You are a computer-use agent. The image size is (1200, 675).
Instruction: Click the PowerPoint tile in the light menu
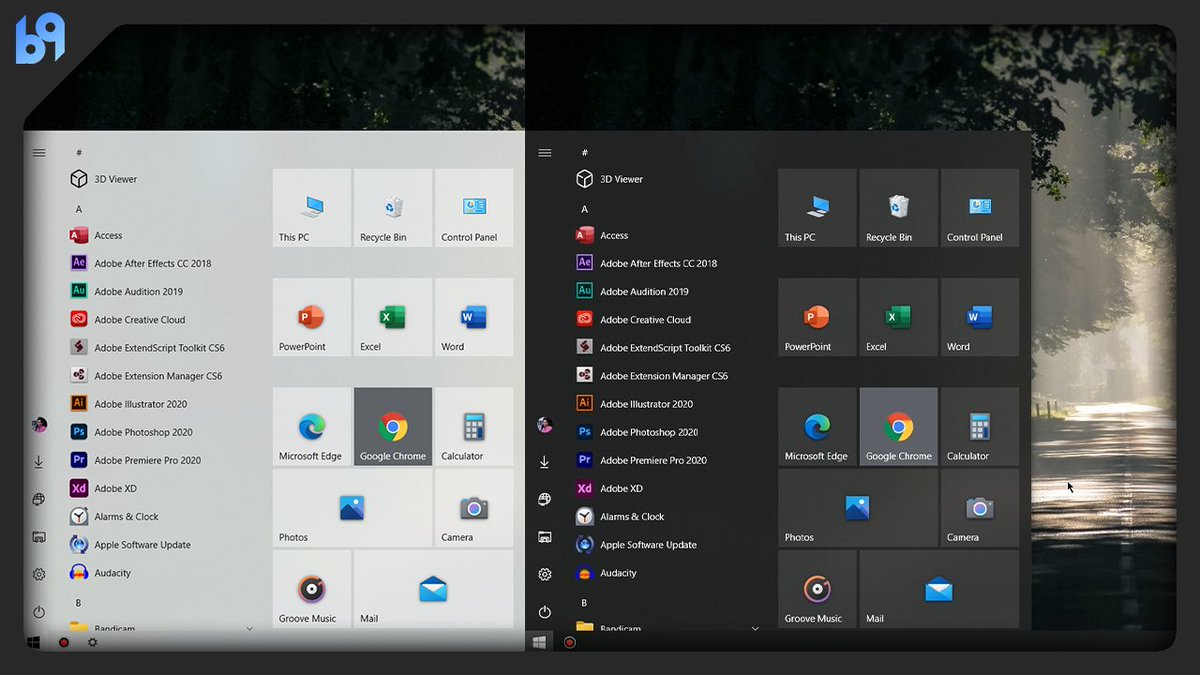coord(312,317)
